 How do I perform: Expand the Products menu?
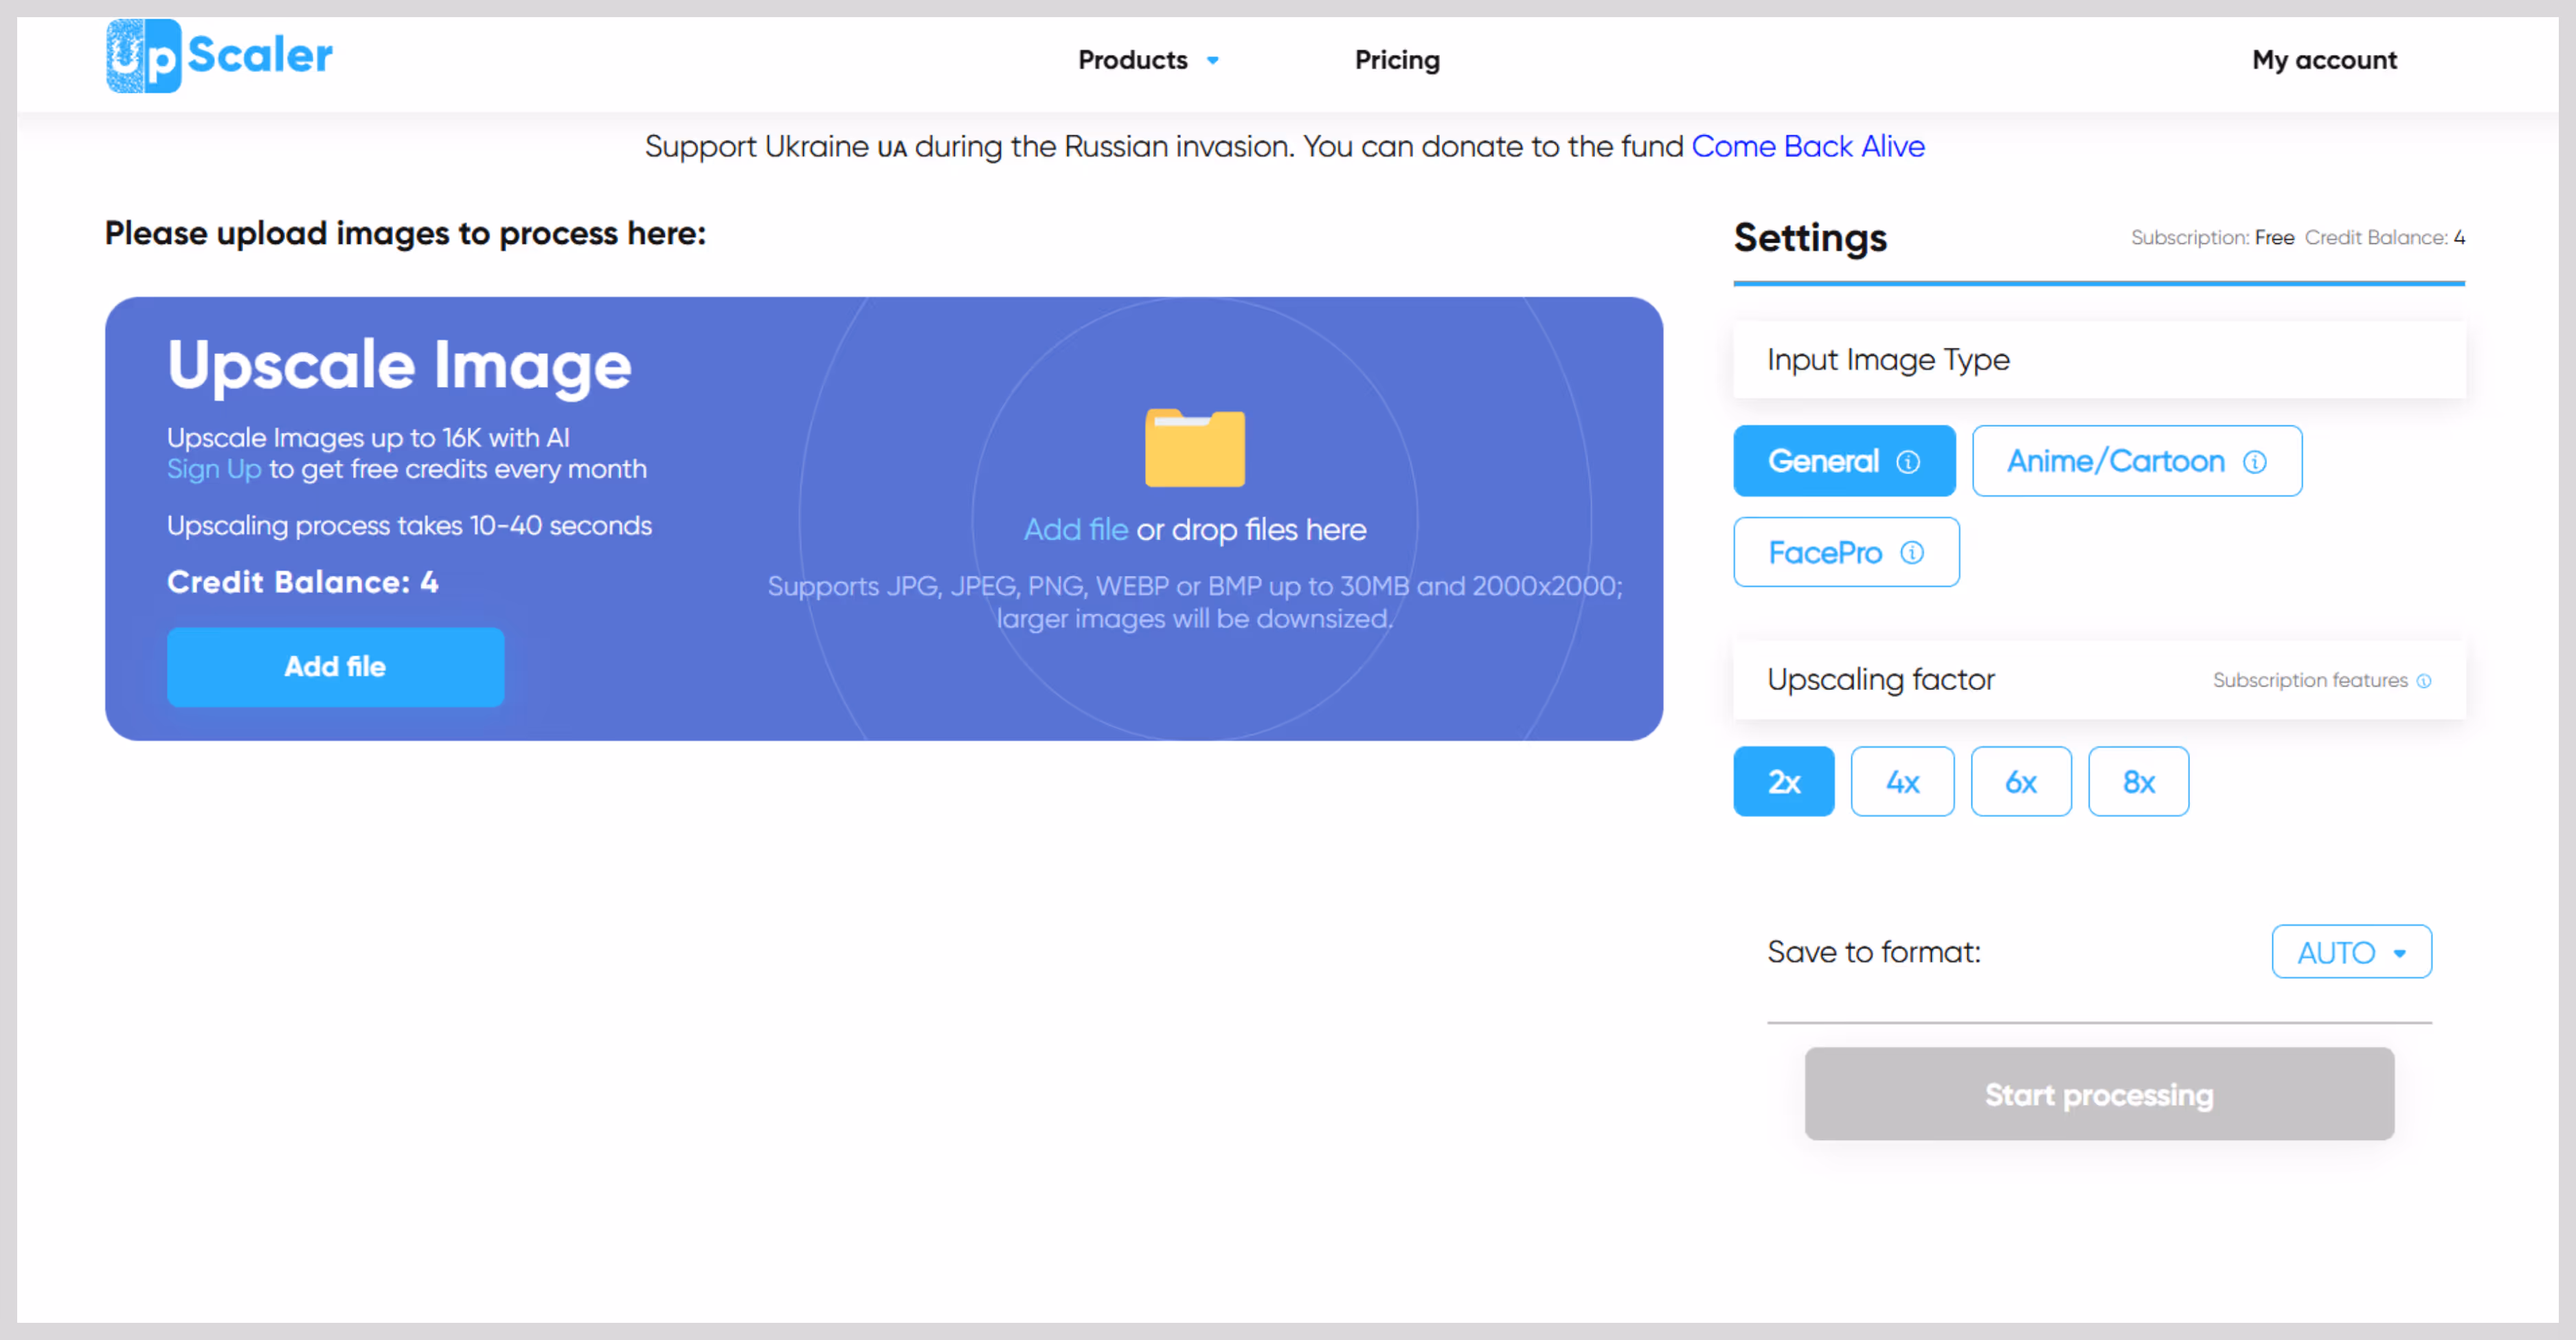tap(1148, 60)
